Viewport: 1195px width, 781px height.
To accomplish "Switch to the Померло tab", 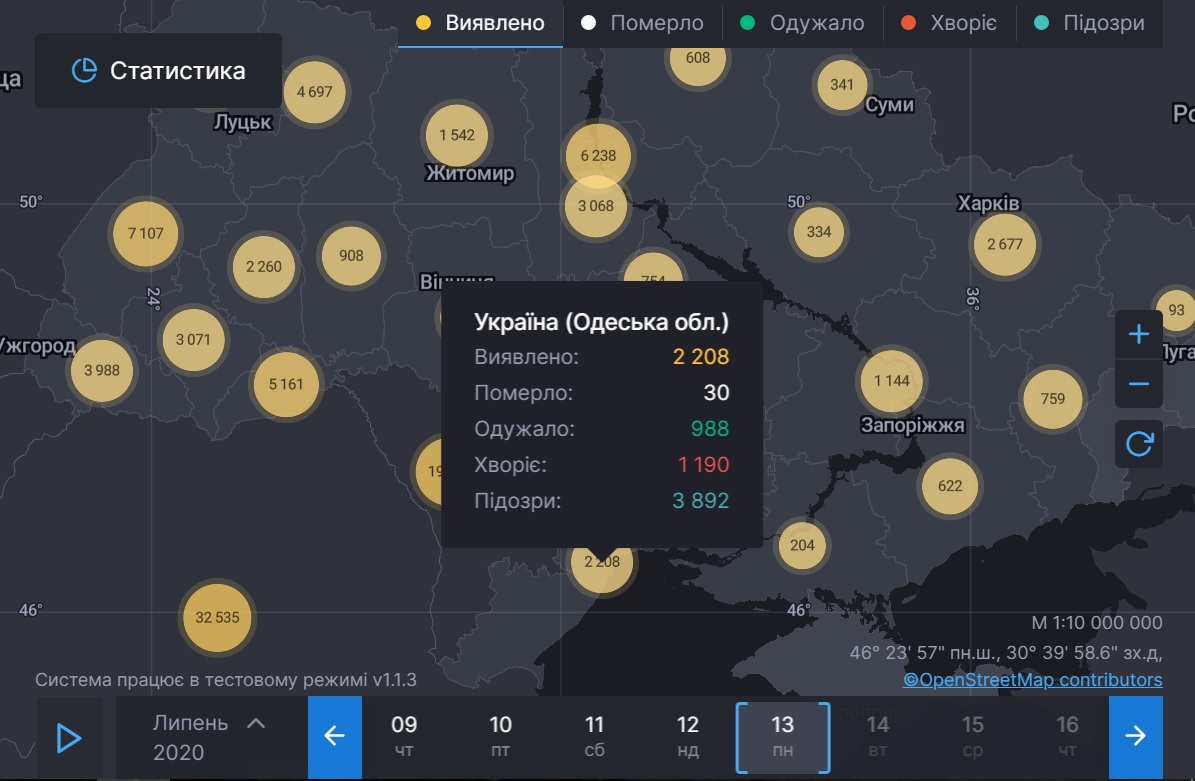I will tap(642, 23).
